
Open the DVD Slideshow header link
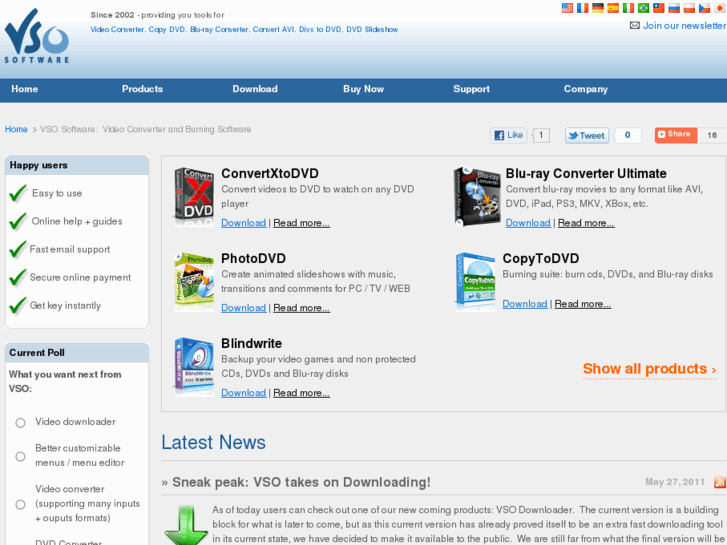372,29
